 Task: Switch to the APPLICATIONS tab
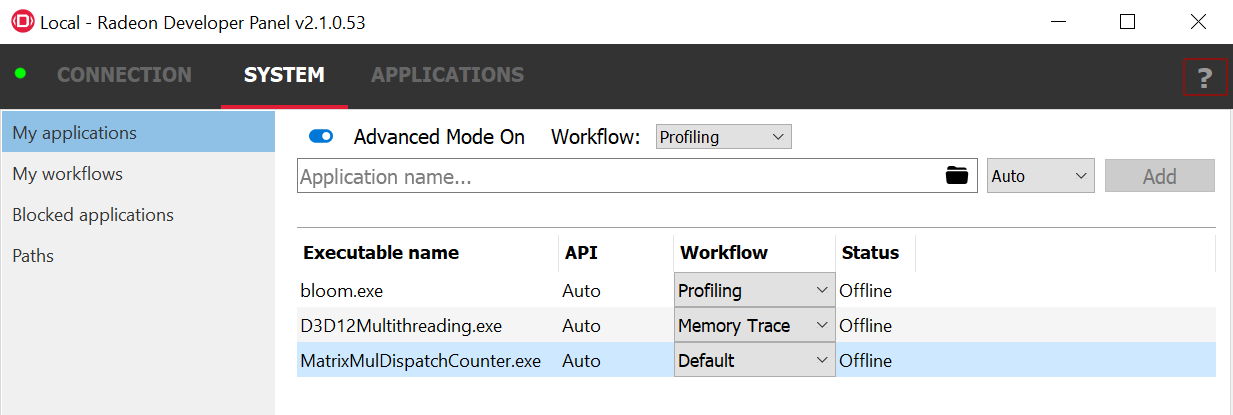(447, 75)
